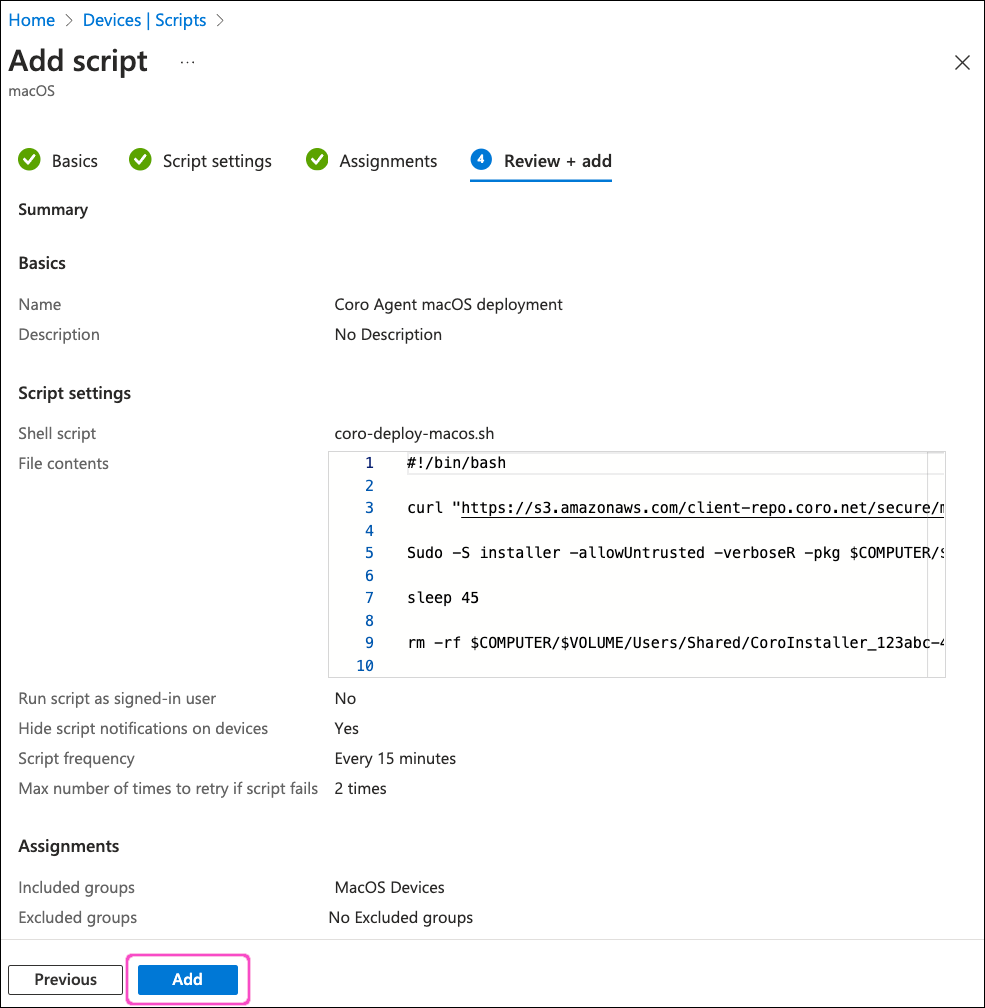
Task: Click the green checkmark beside Script settings
Action: point(141,160)
